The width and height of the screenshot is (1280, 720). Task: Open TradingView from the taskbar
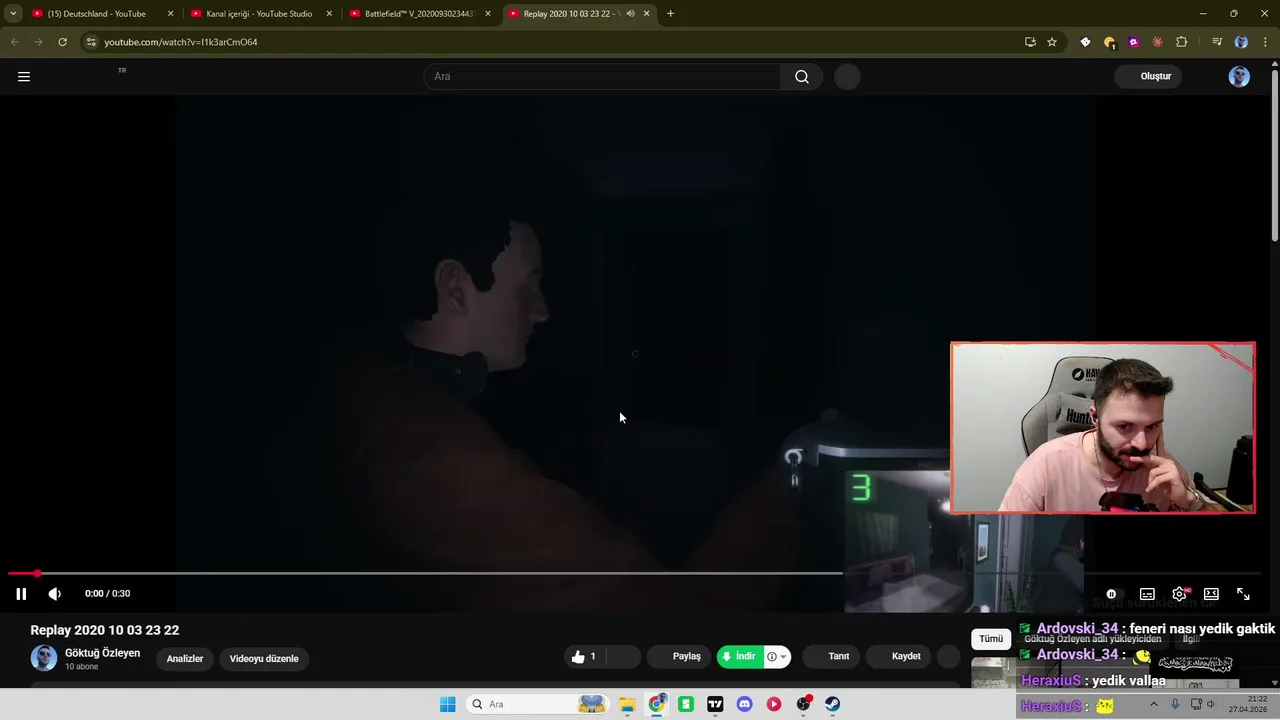[x=715, y=704]
